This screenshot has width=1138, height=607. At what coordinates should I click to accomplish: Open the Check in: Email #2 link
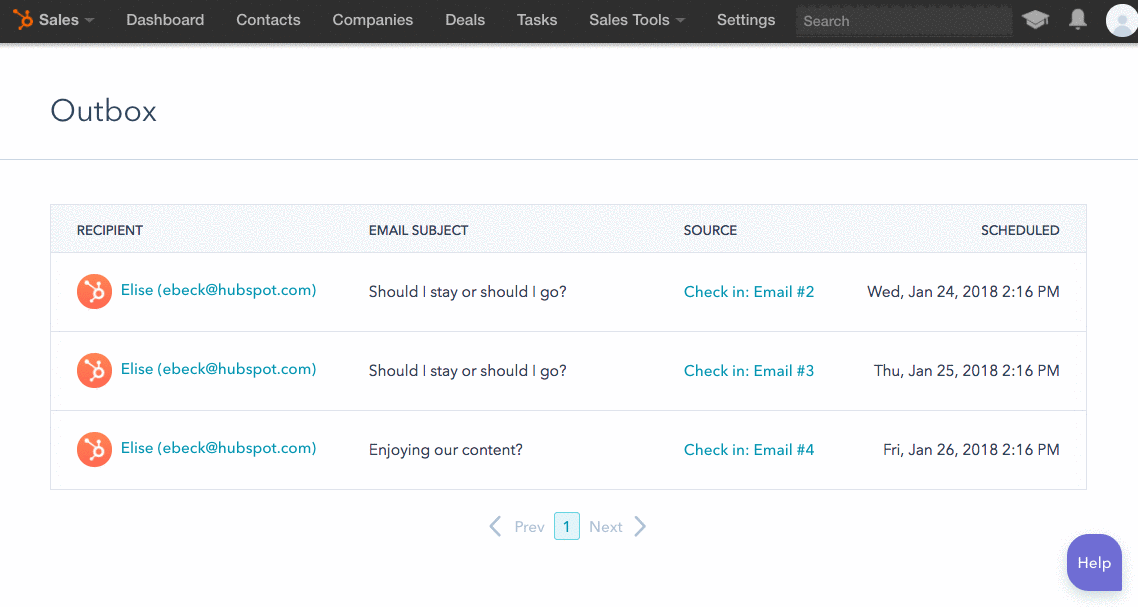pos(748,292)
